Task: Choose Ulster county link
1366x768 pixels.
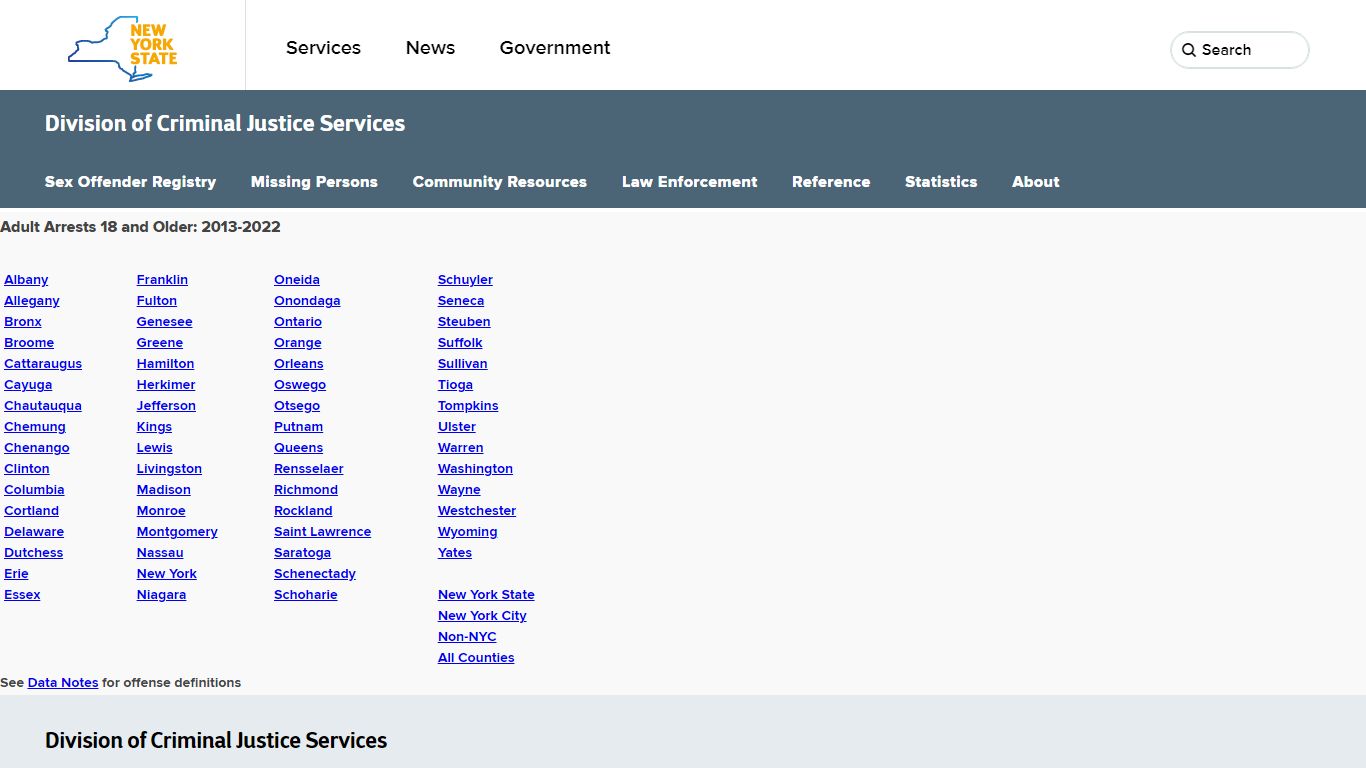Action: coord(457,427)
